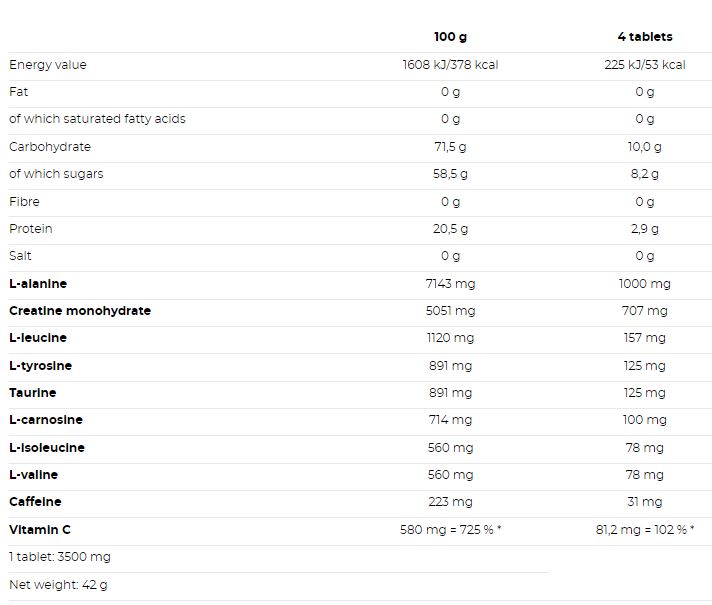
Task: Click the '707 mg' creatine value
Action: 644,311
